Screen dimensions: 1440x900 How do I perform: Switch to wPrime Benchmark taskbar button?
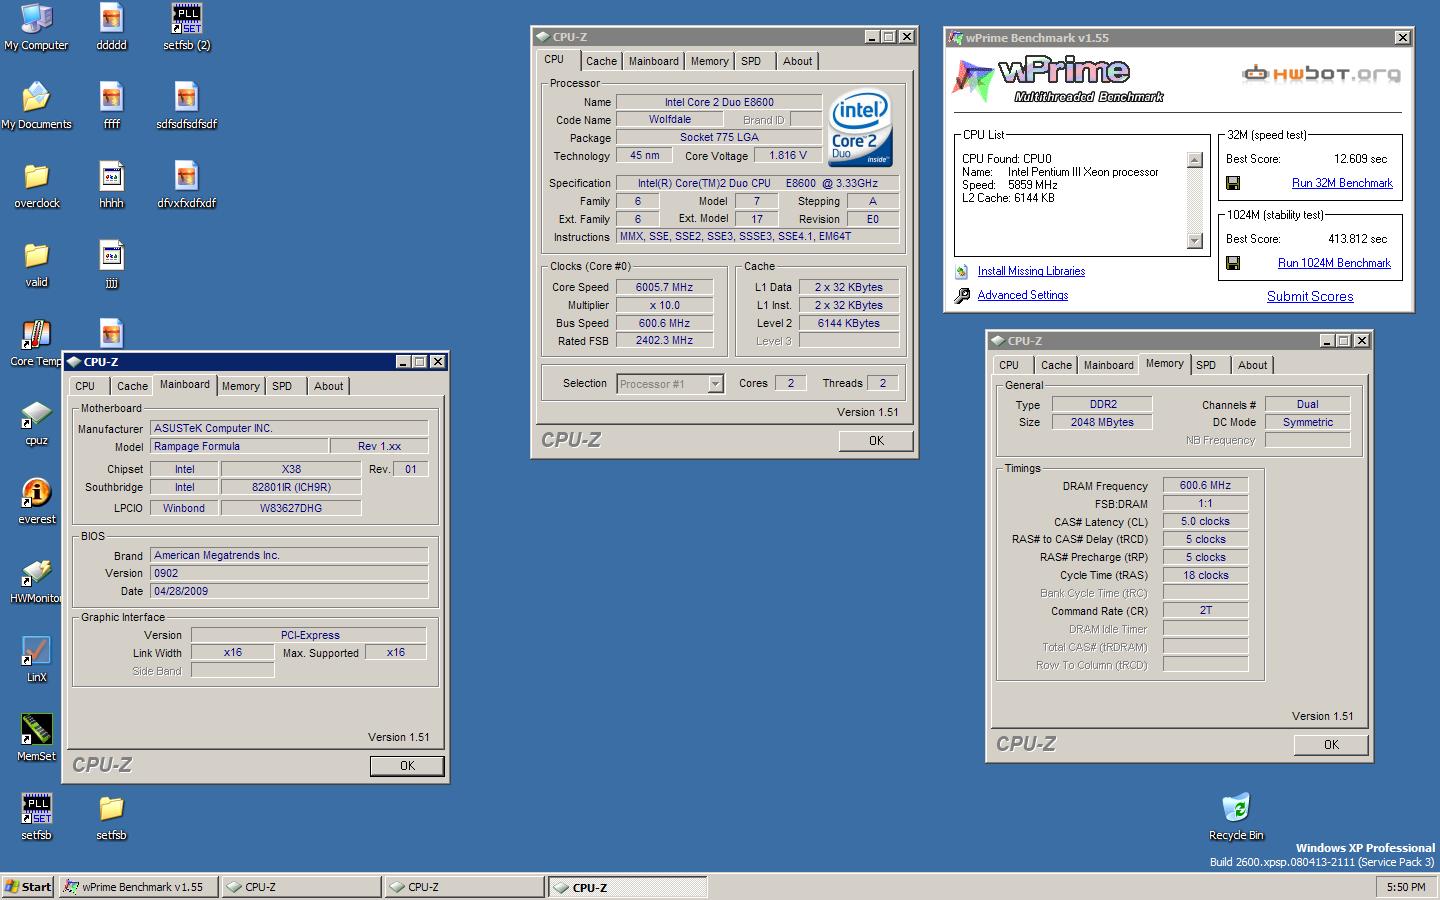click(138, 887)
